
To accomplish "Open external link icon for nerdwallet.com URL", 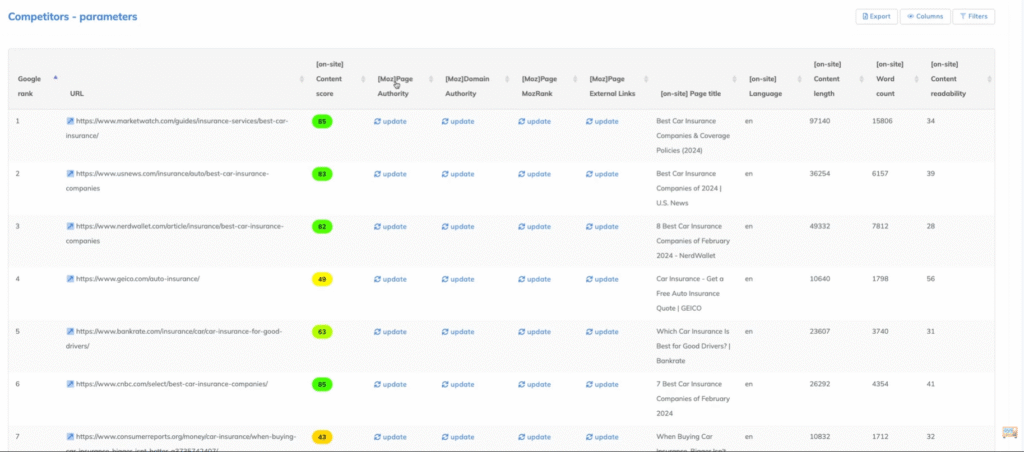I will point(70,226).
